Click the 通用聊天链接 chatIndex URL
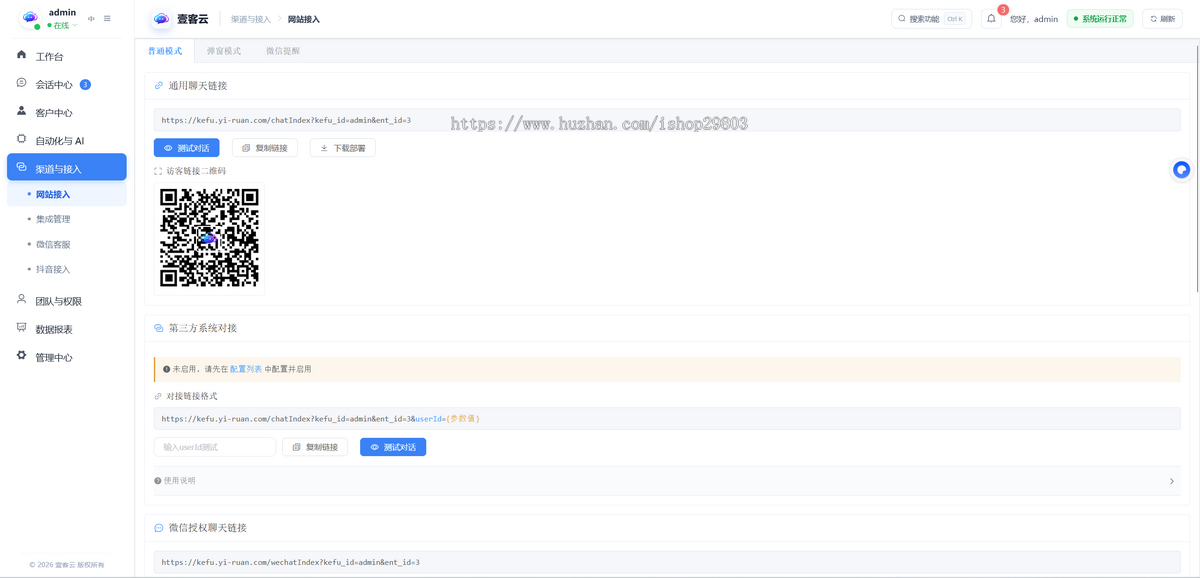The width and height of the screenshot is (1200, 578). [x=286, y=120]
